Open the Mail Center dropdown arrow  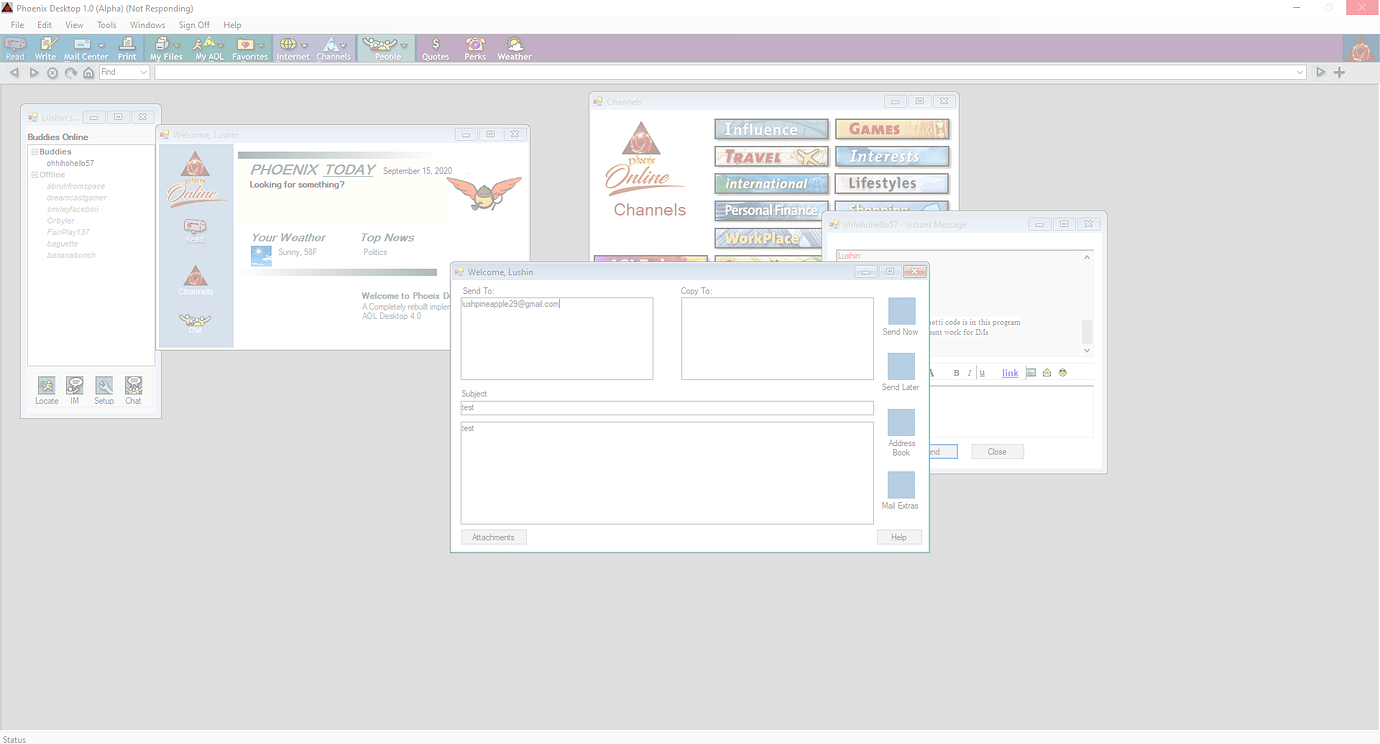tap(101, 44)
